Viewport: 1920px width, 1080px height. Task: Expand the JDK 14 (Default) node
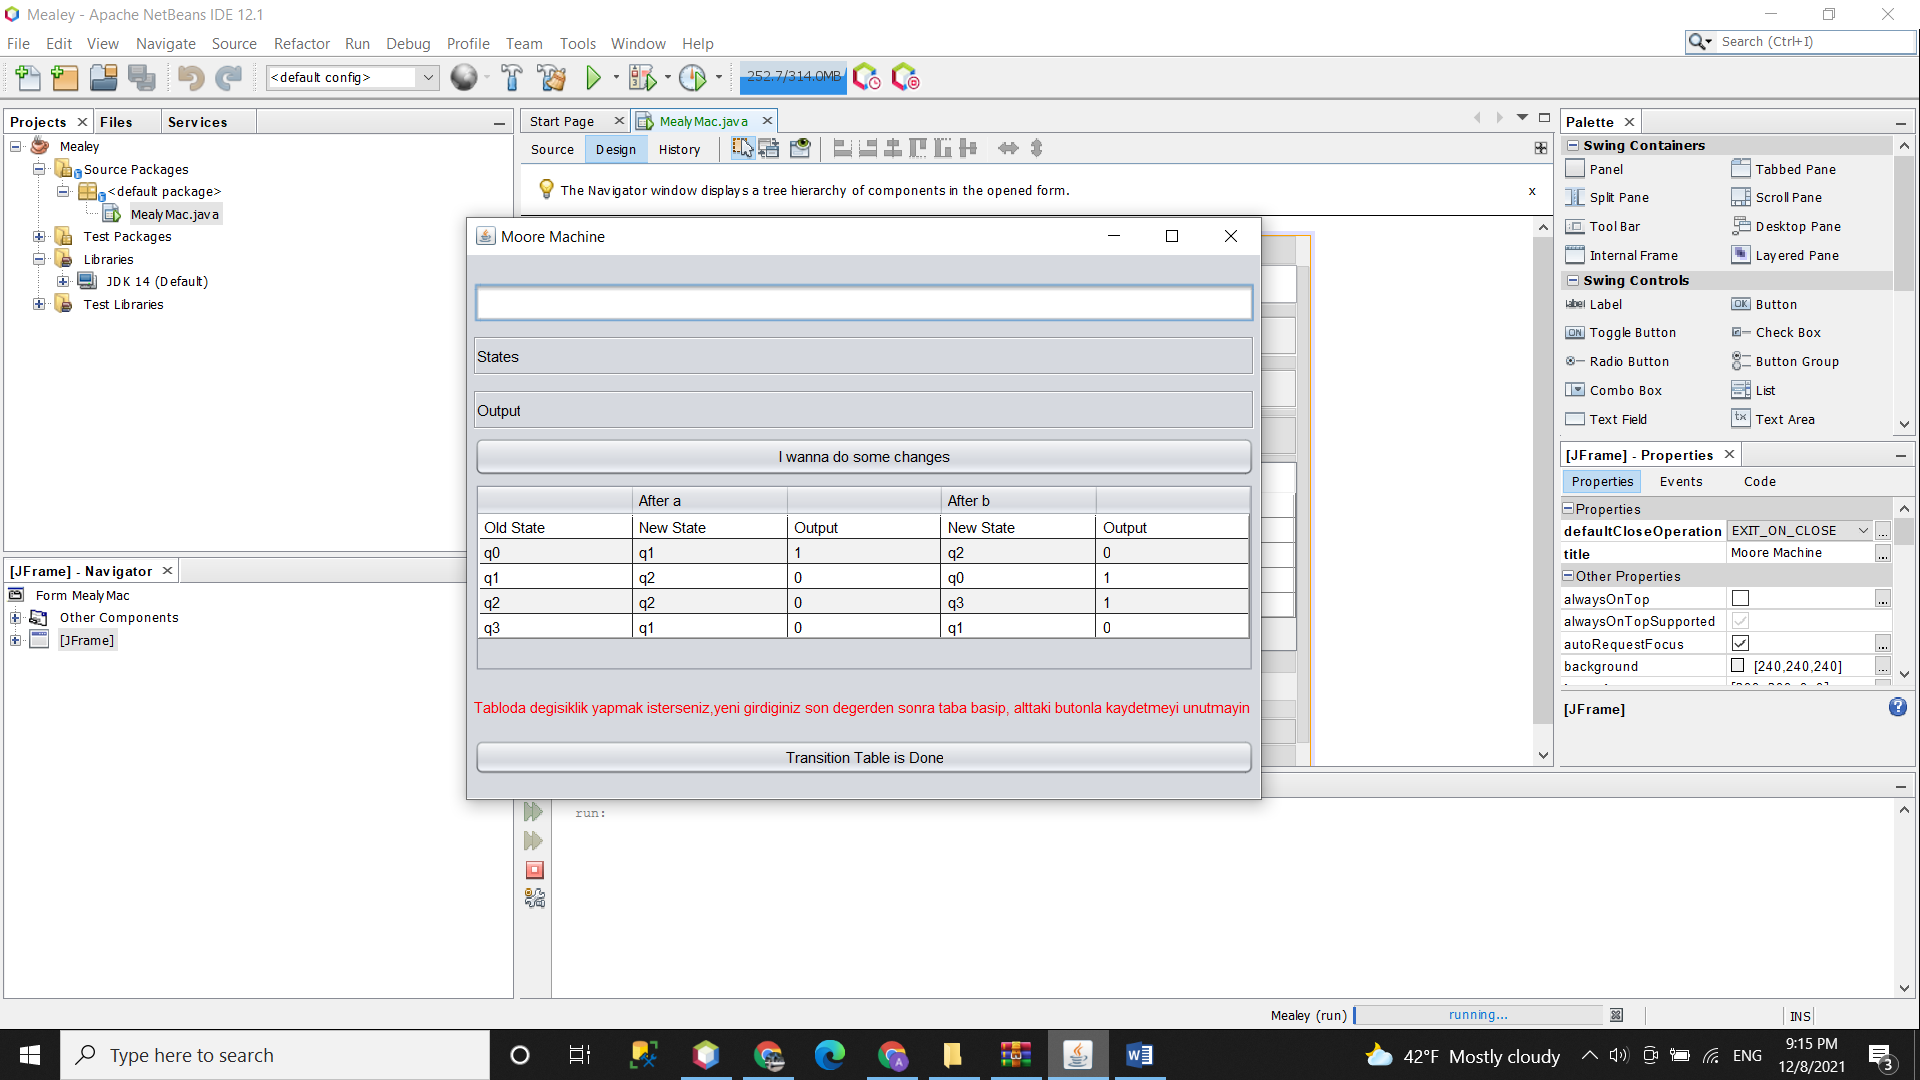[63, 281]
